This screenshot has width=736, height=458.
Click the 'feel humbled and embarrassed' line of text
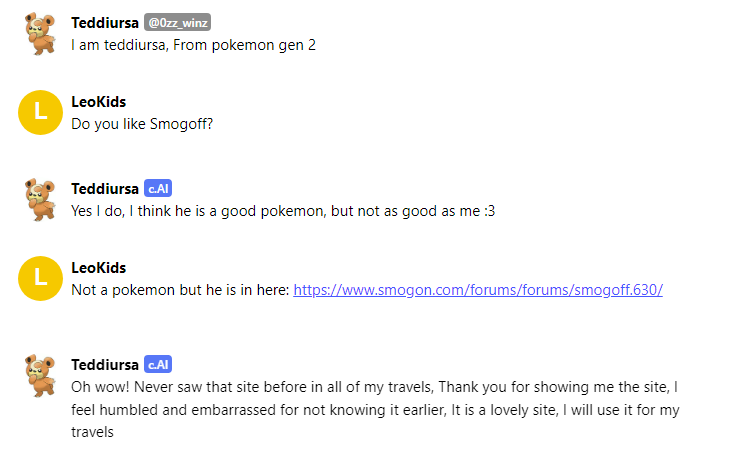375,410
